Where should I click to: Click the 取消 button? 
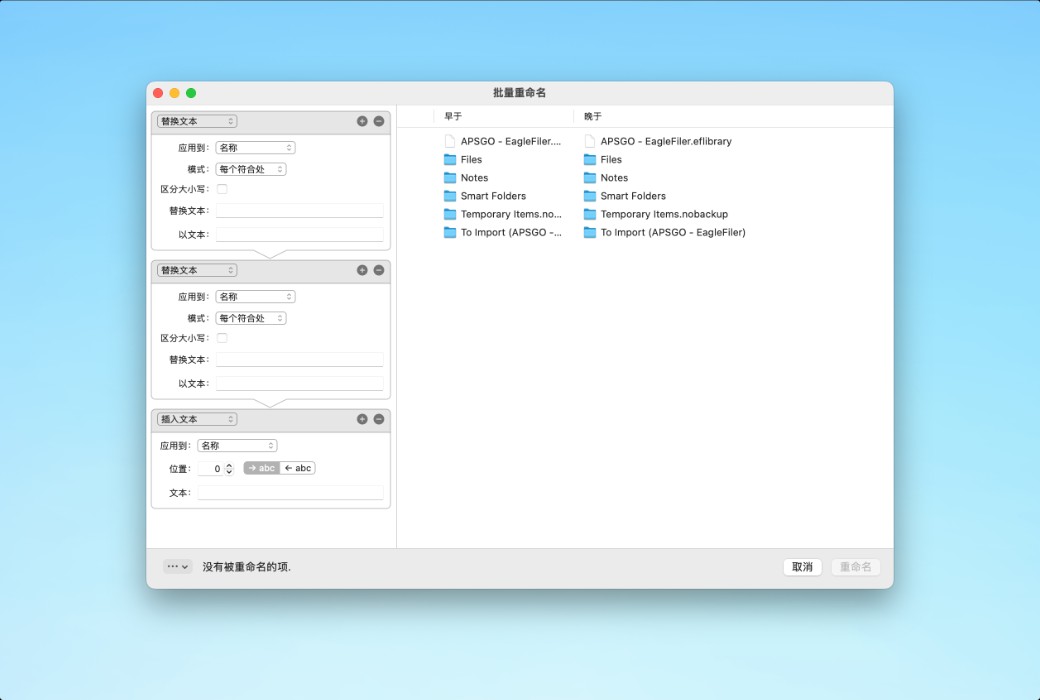click(x=803, y=567)
